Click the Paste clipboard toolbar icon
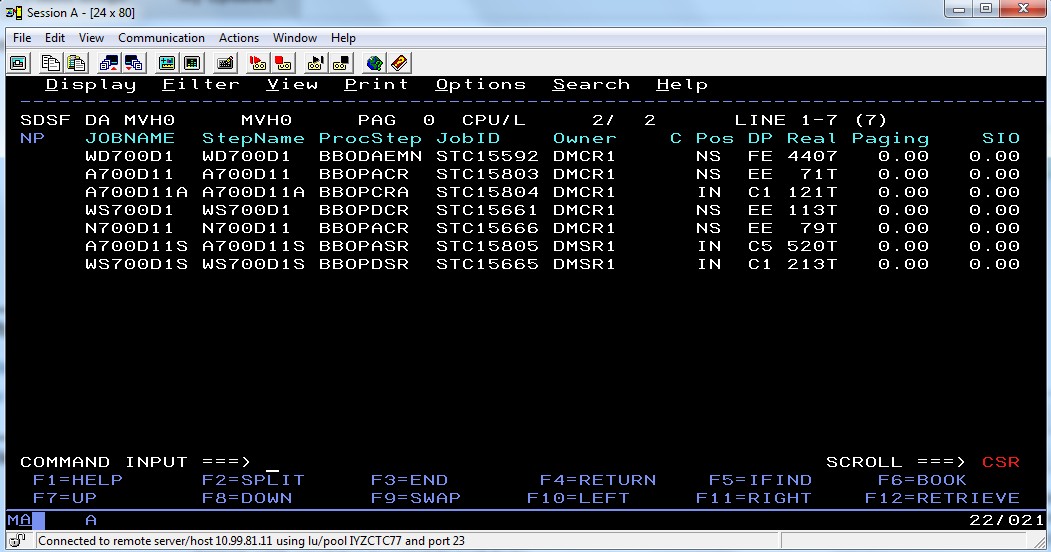 (x=76, y=63)
